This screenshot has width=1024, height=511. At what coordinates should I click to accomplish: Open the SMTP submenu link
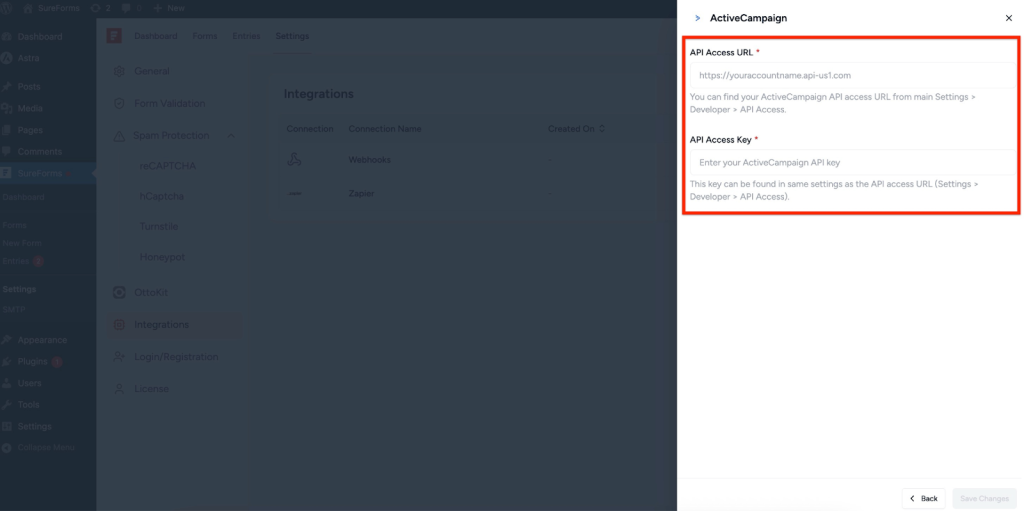pos(13,309)
